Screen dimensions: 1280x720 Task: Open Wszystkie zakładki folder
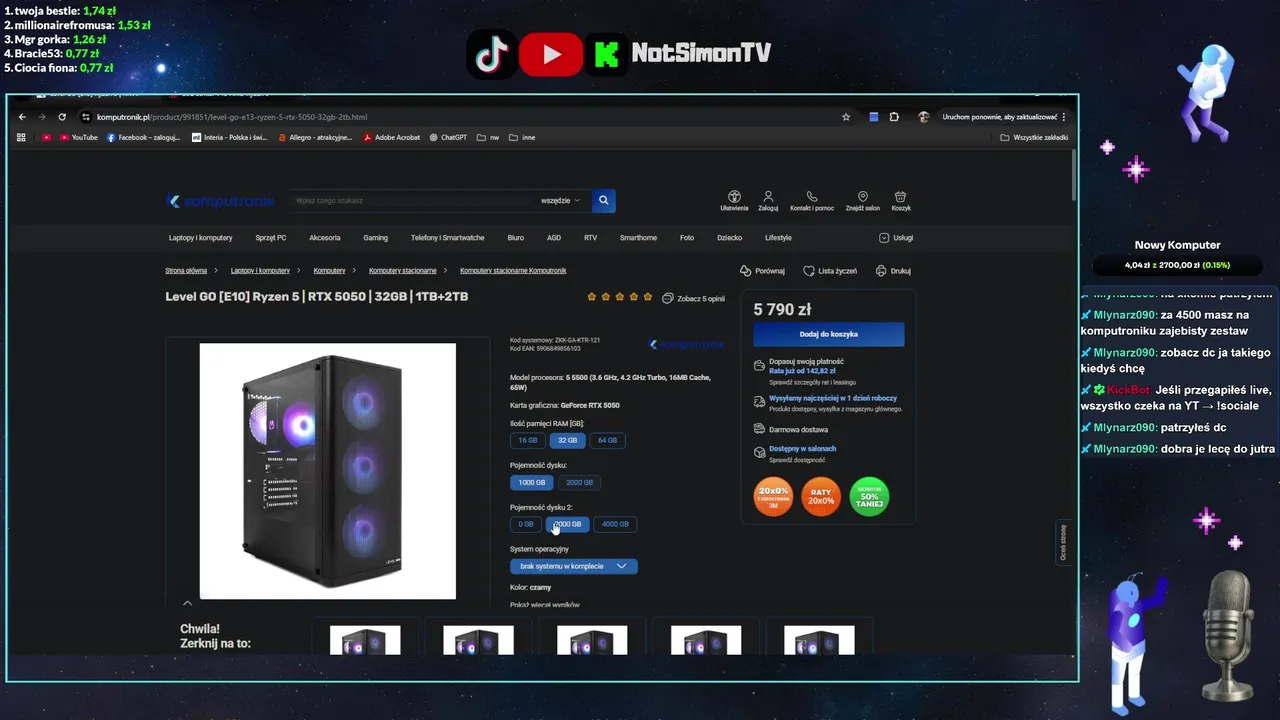[1034, 137]
